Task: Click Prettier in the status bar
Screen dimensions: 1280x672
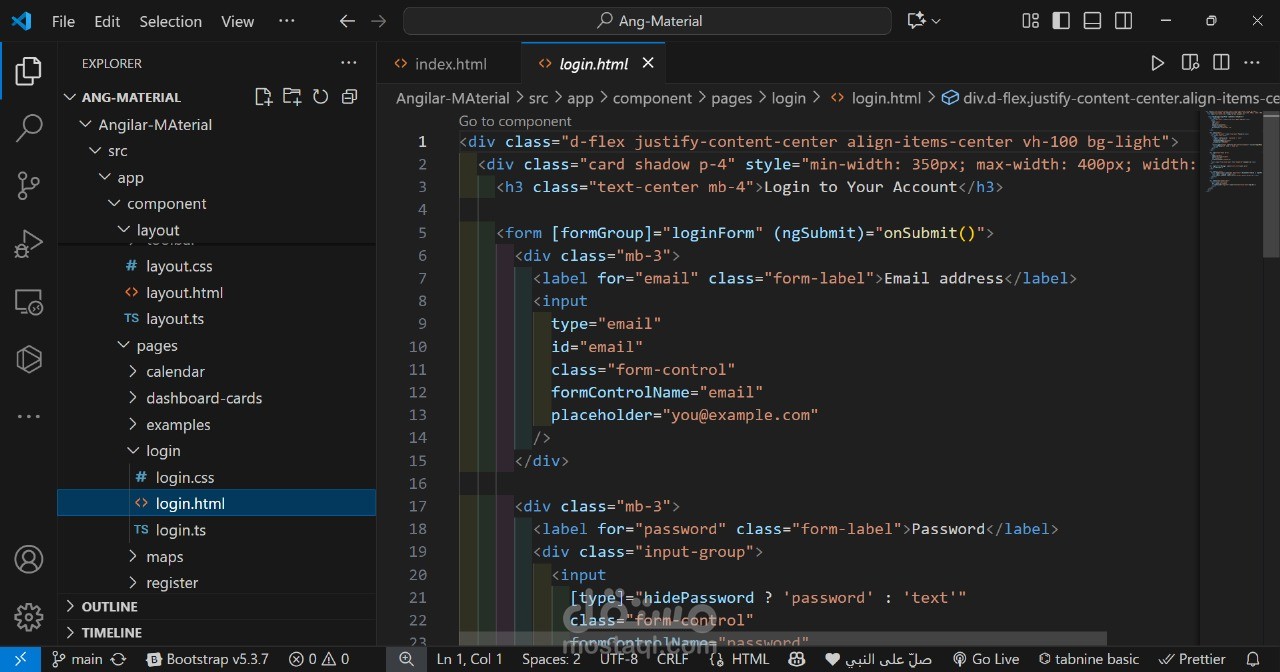Action: (x=1192, y=659)
